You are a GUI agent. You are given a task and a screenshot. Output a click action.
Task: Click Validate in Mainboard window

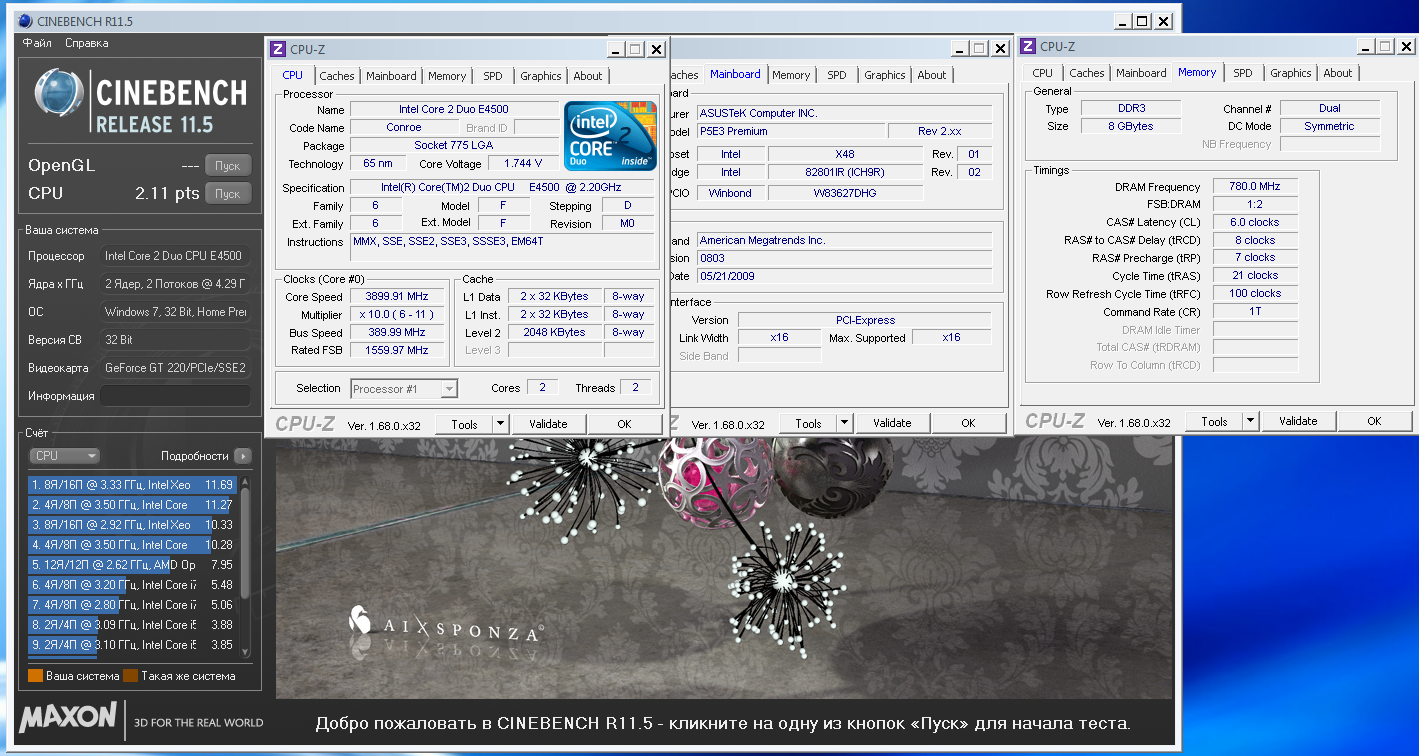[892, 423]
